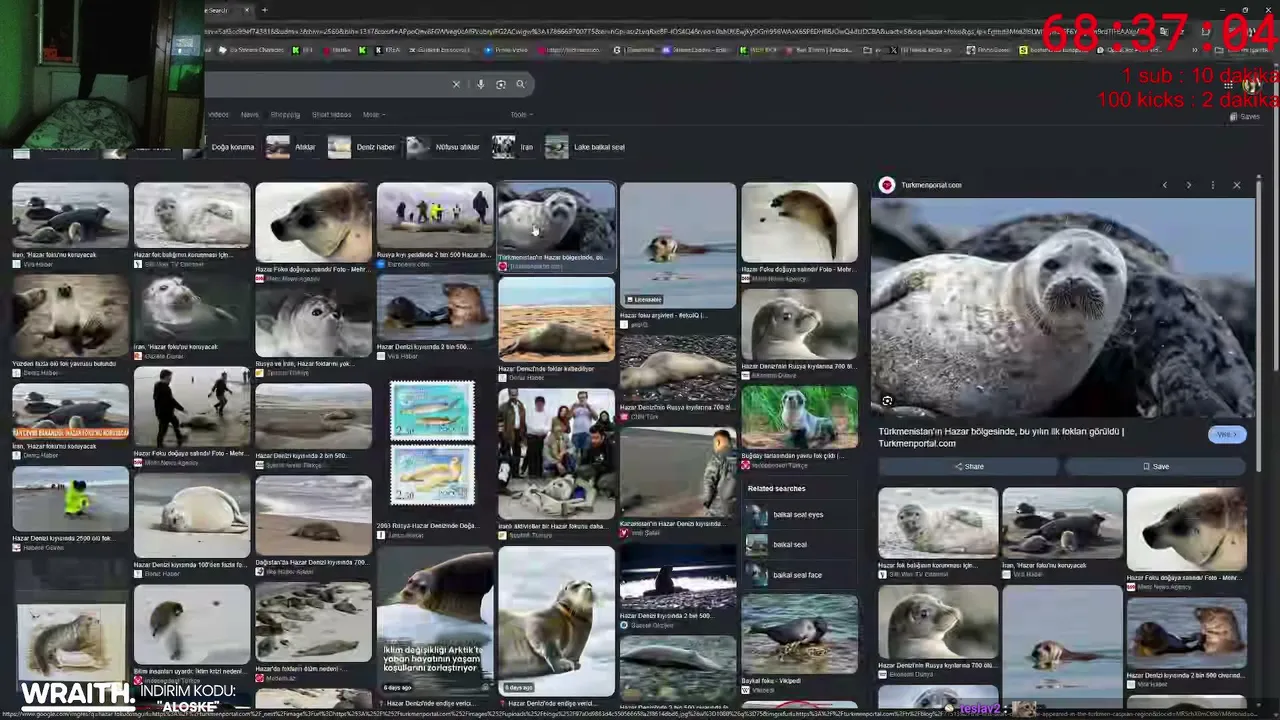Open the person in yellow jacket thumbnail
Viewport: 1280px width, 720px height.
(70, 501)
